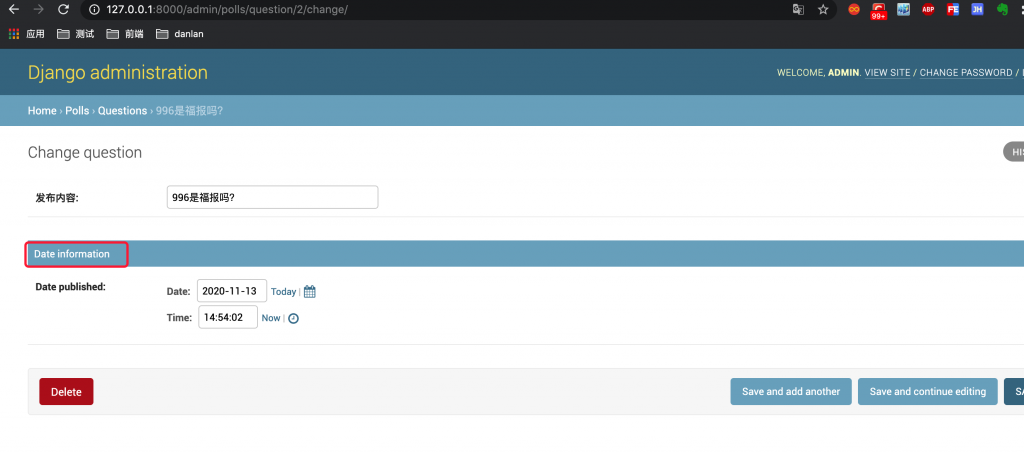This screenshot has width=1024, height=453.
Task: Click the VIEW SITE link in the header
Action: tap(887, 73)
